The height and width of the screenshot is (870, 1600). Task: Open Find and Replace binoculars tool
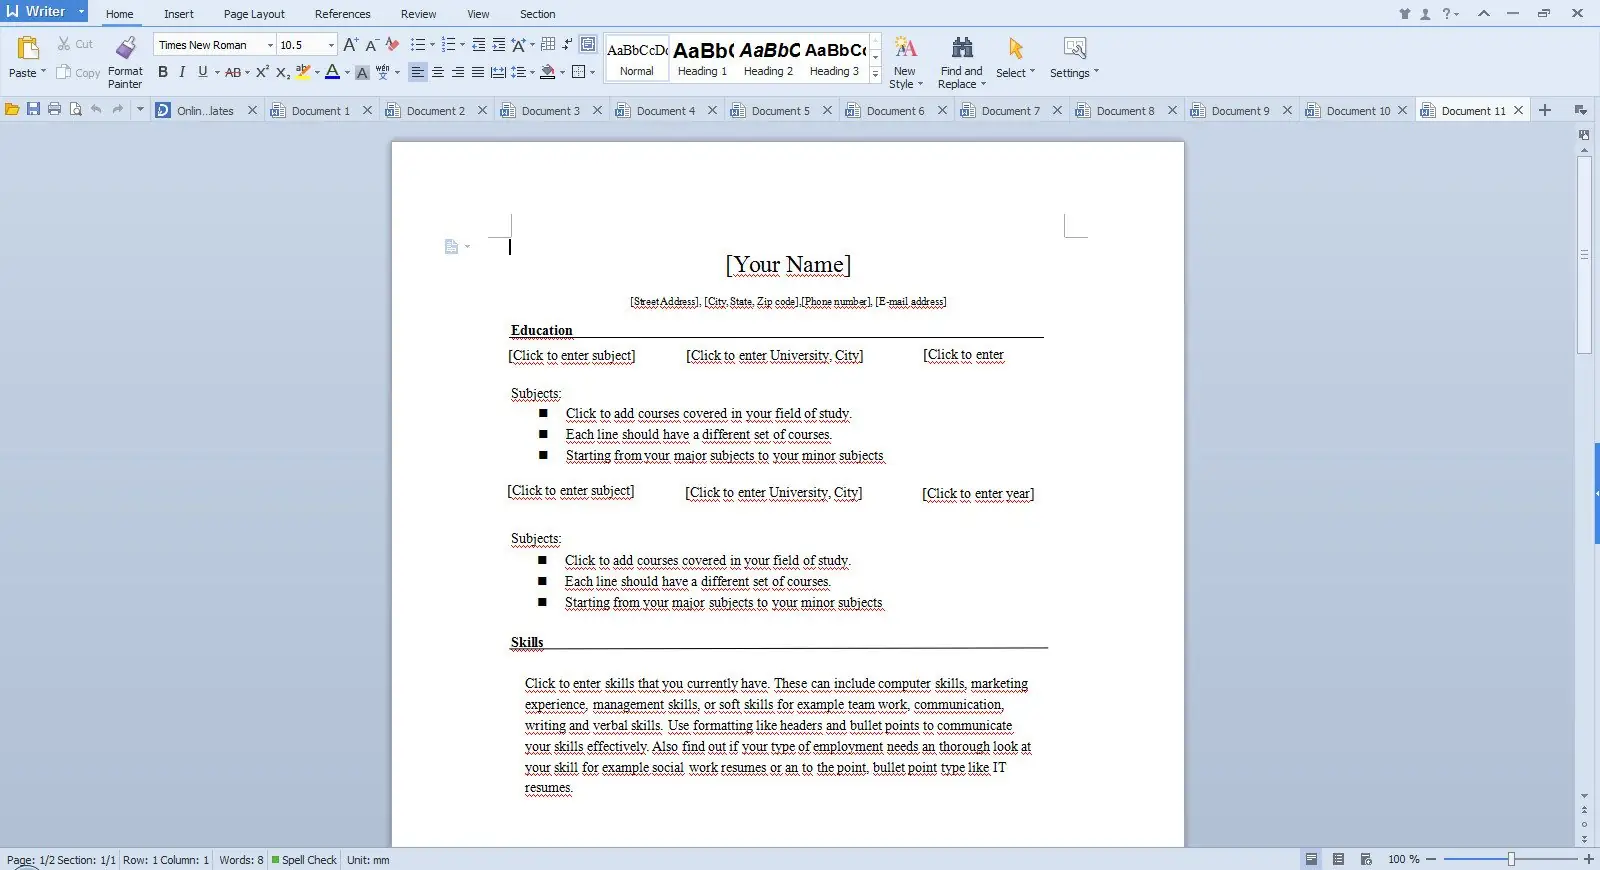point(962,48)
